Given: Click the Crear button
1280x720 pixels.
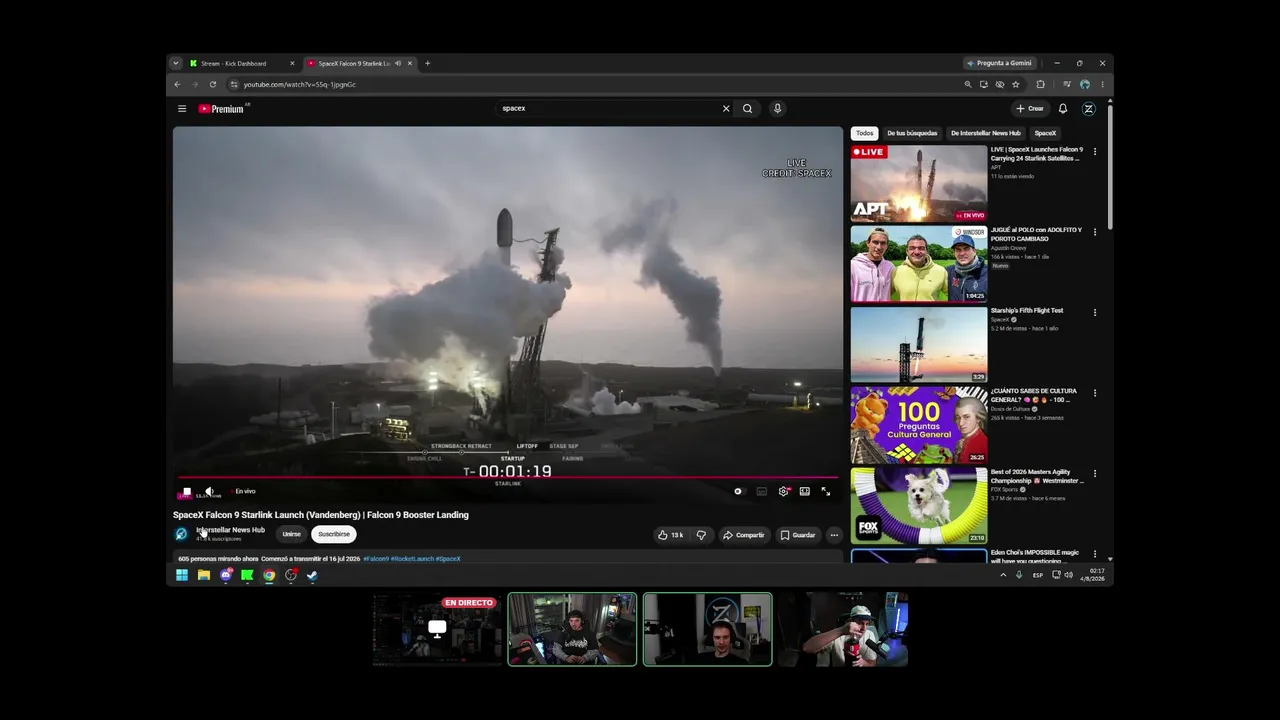Looking at the screenshot, I should tap(1030, 109).
